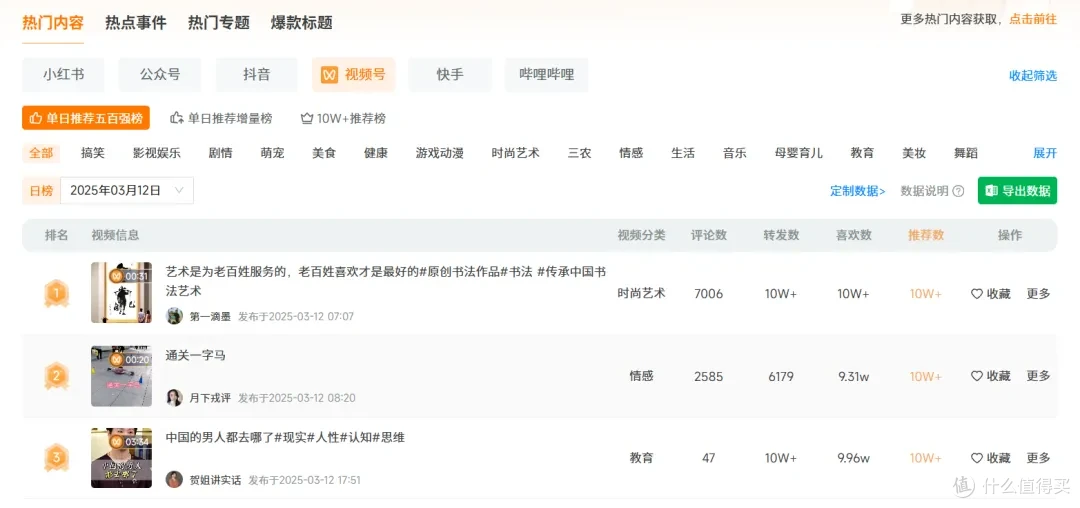The image size is (1080, 508).
Task: Collapse filters via 收起筛选
Action: (1032, 76)
